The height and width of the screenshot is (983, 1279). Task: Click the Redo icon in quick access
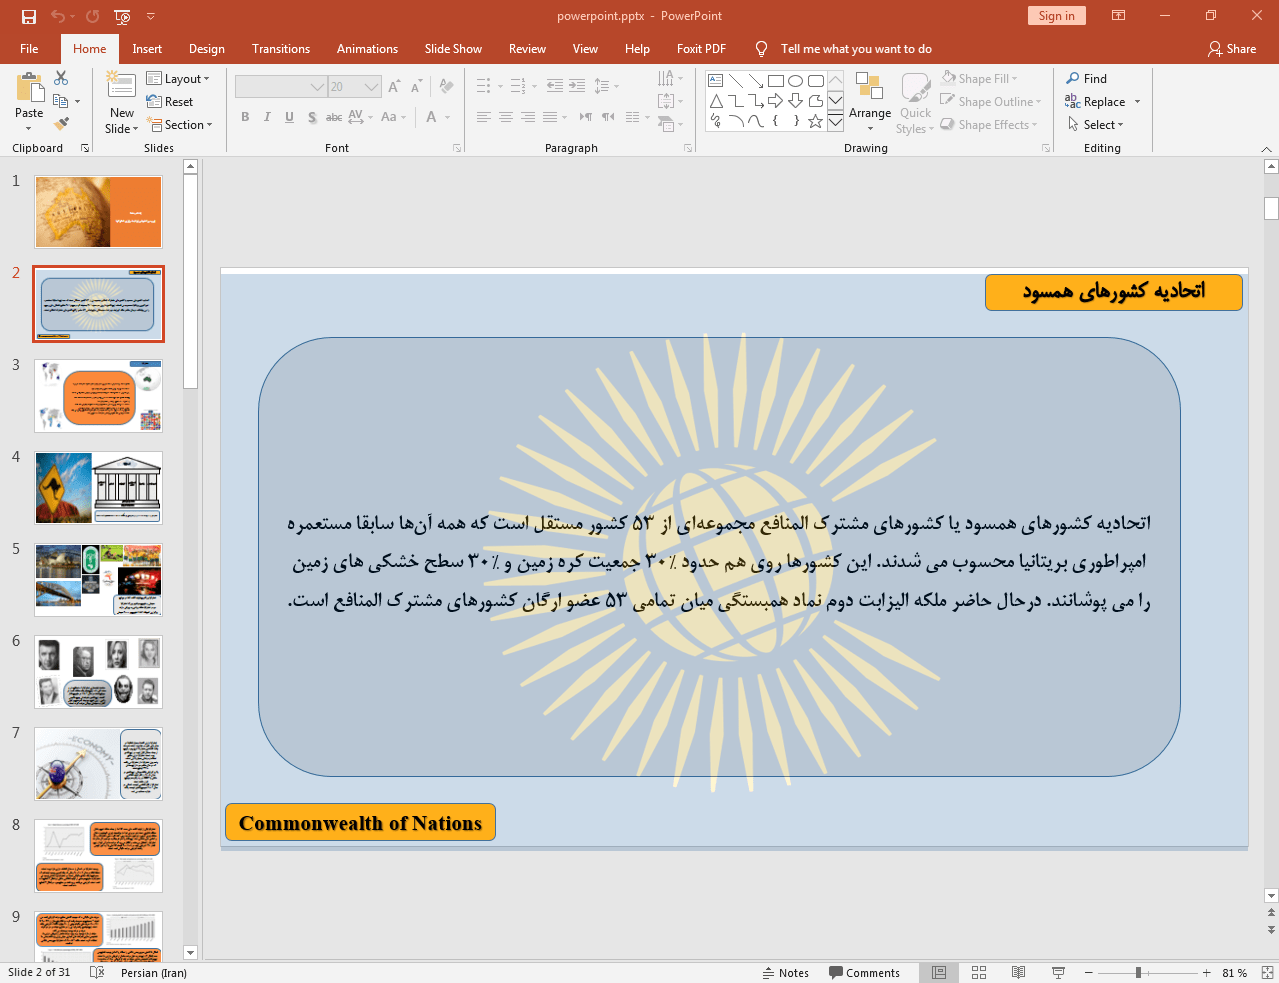(93, 16)
